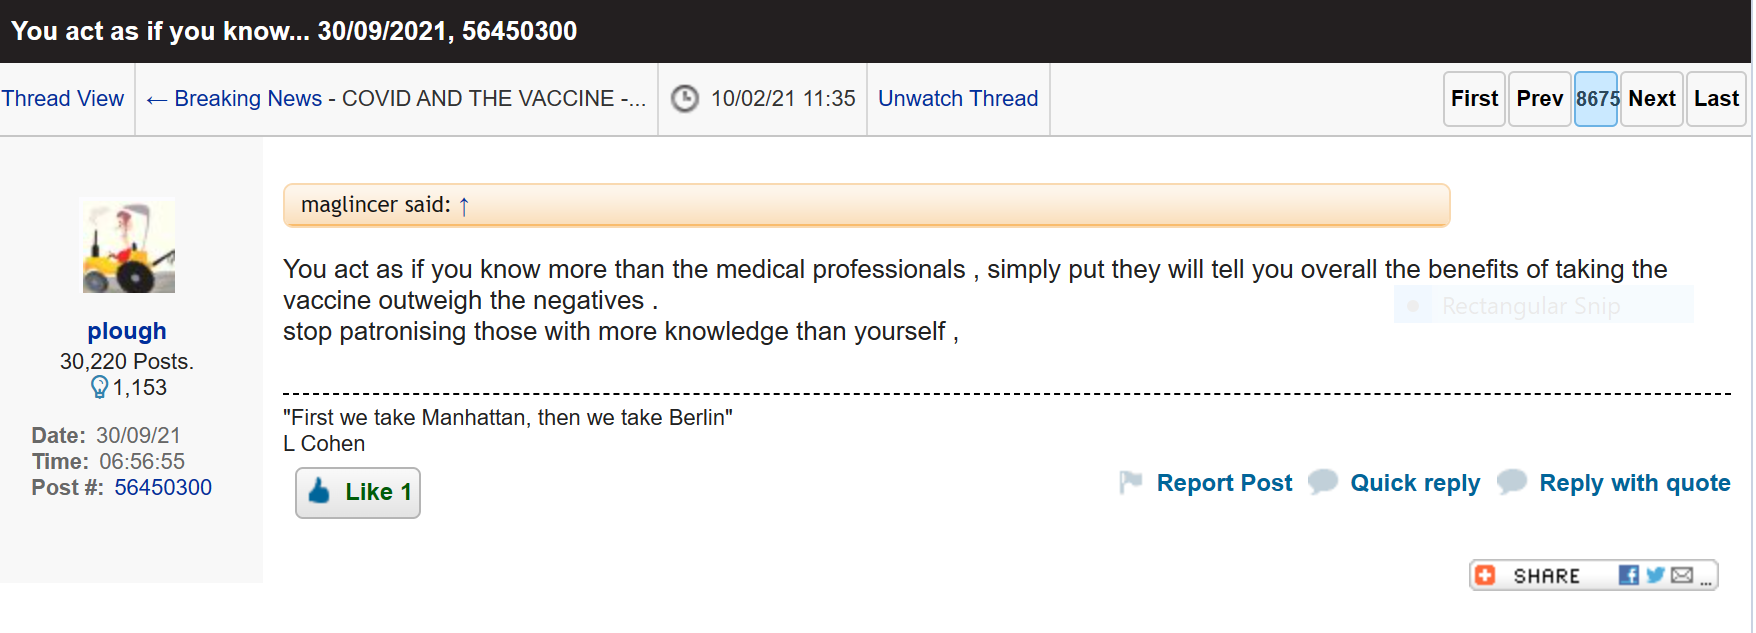The height and width of the screenshot is (633, 1756).
Task: Go to Next page
Action: tap(1652, 99)
